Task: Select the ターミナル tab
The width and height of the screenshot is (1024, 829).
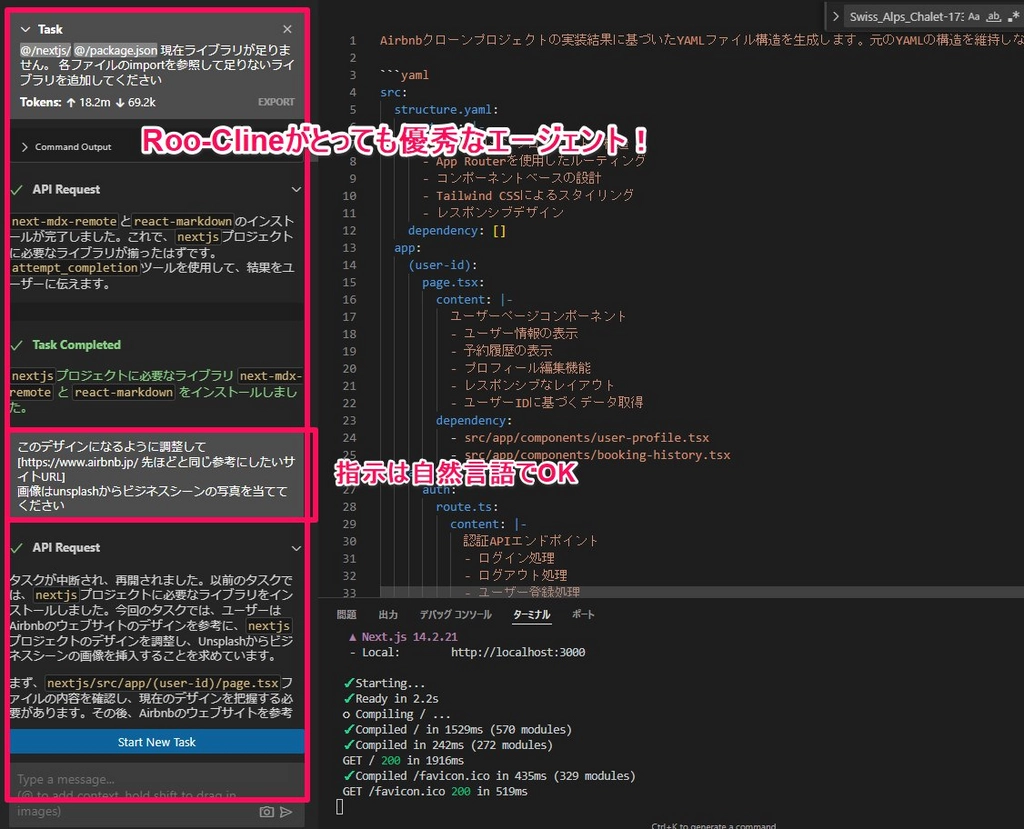Action: tap(532, 615)
